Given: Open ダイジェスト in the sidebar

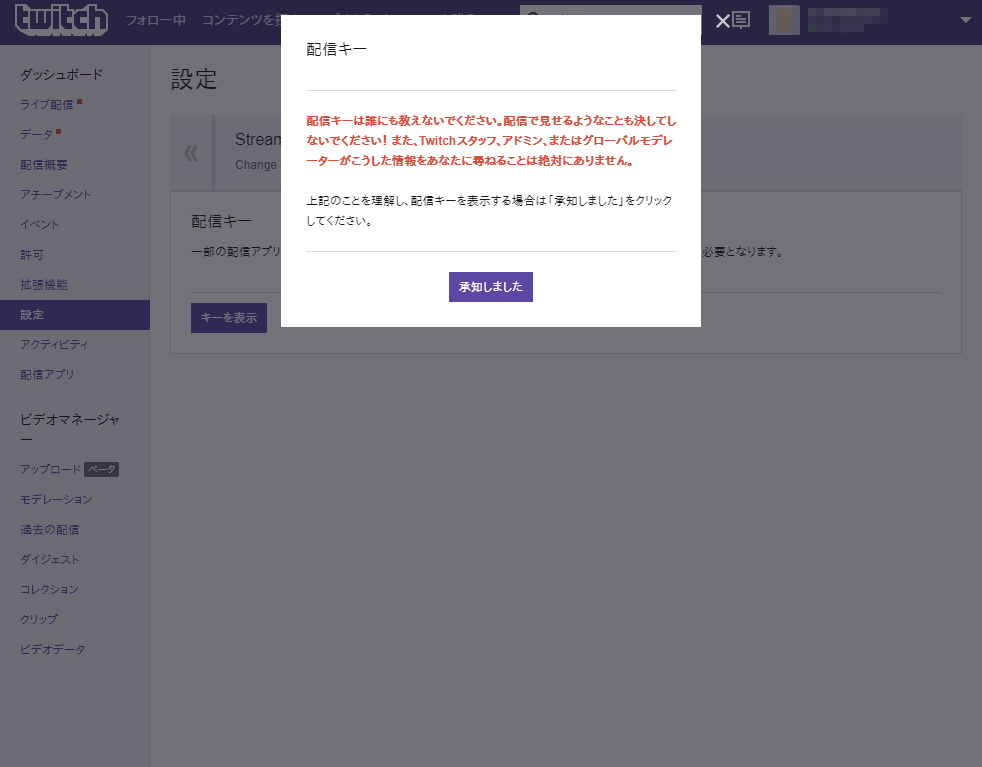Looking at the screenshot, I should [49, 560].
